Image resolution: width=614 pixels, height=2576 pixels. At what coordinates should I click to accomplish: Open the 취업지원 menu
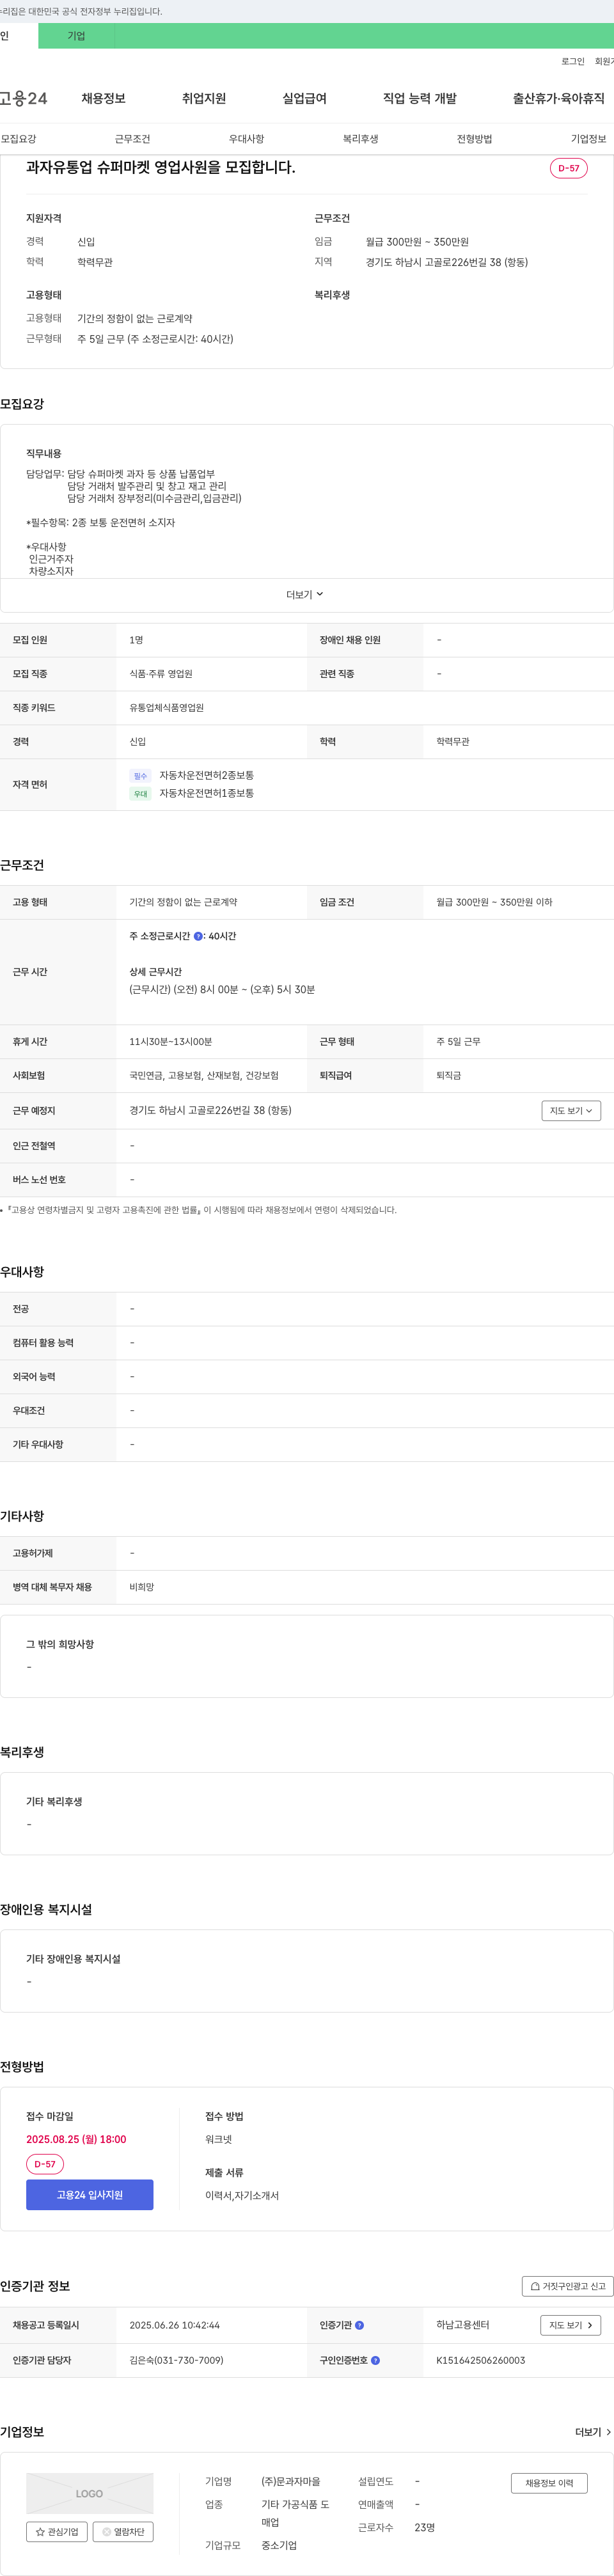(x=204, y=98)
